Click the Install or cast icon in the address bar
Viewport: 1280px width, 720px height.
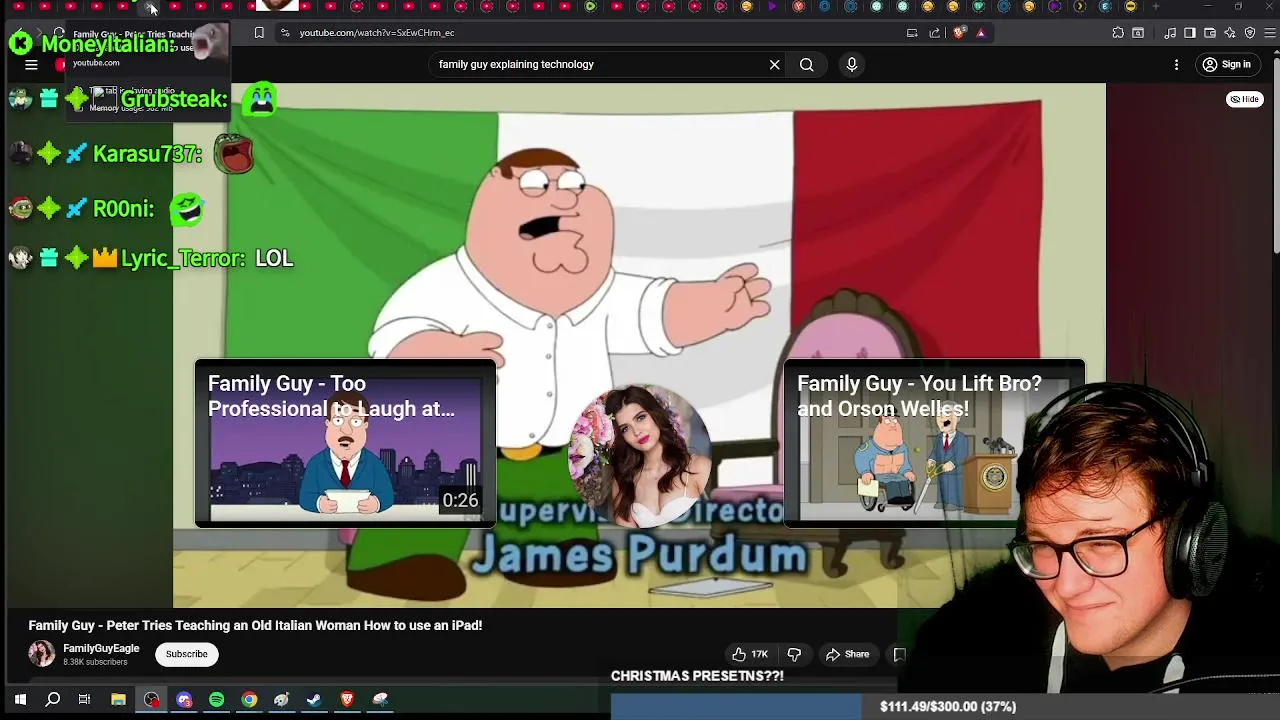(x=912, y=33)
